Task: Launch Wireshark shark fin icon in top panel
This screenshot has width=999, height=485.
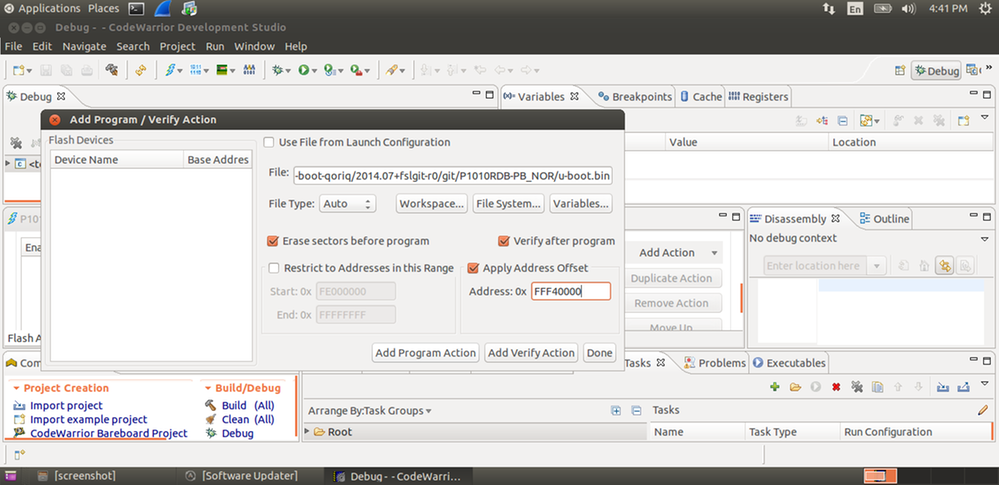Action: (162, 8)
